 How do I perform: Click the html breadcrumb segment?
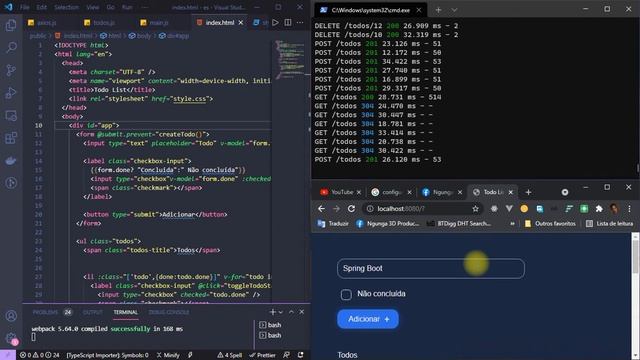[x=111, y=36]
